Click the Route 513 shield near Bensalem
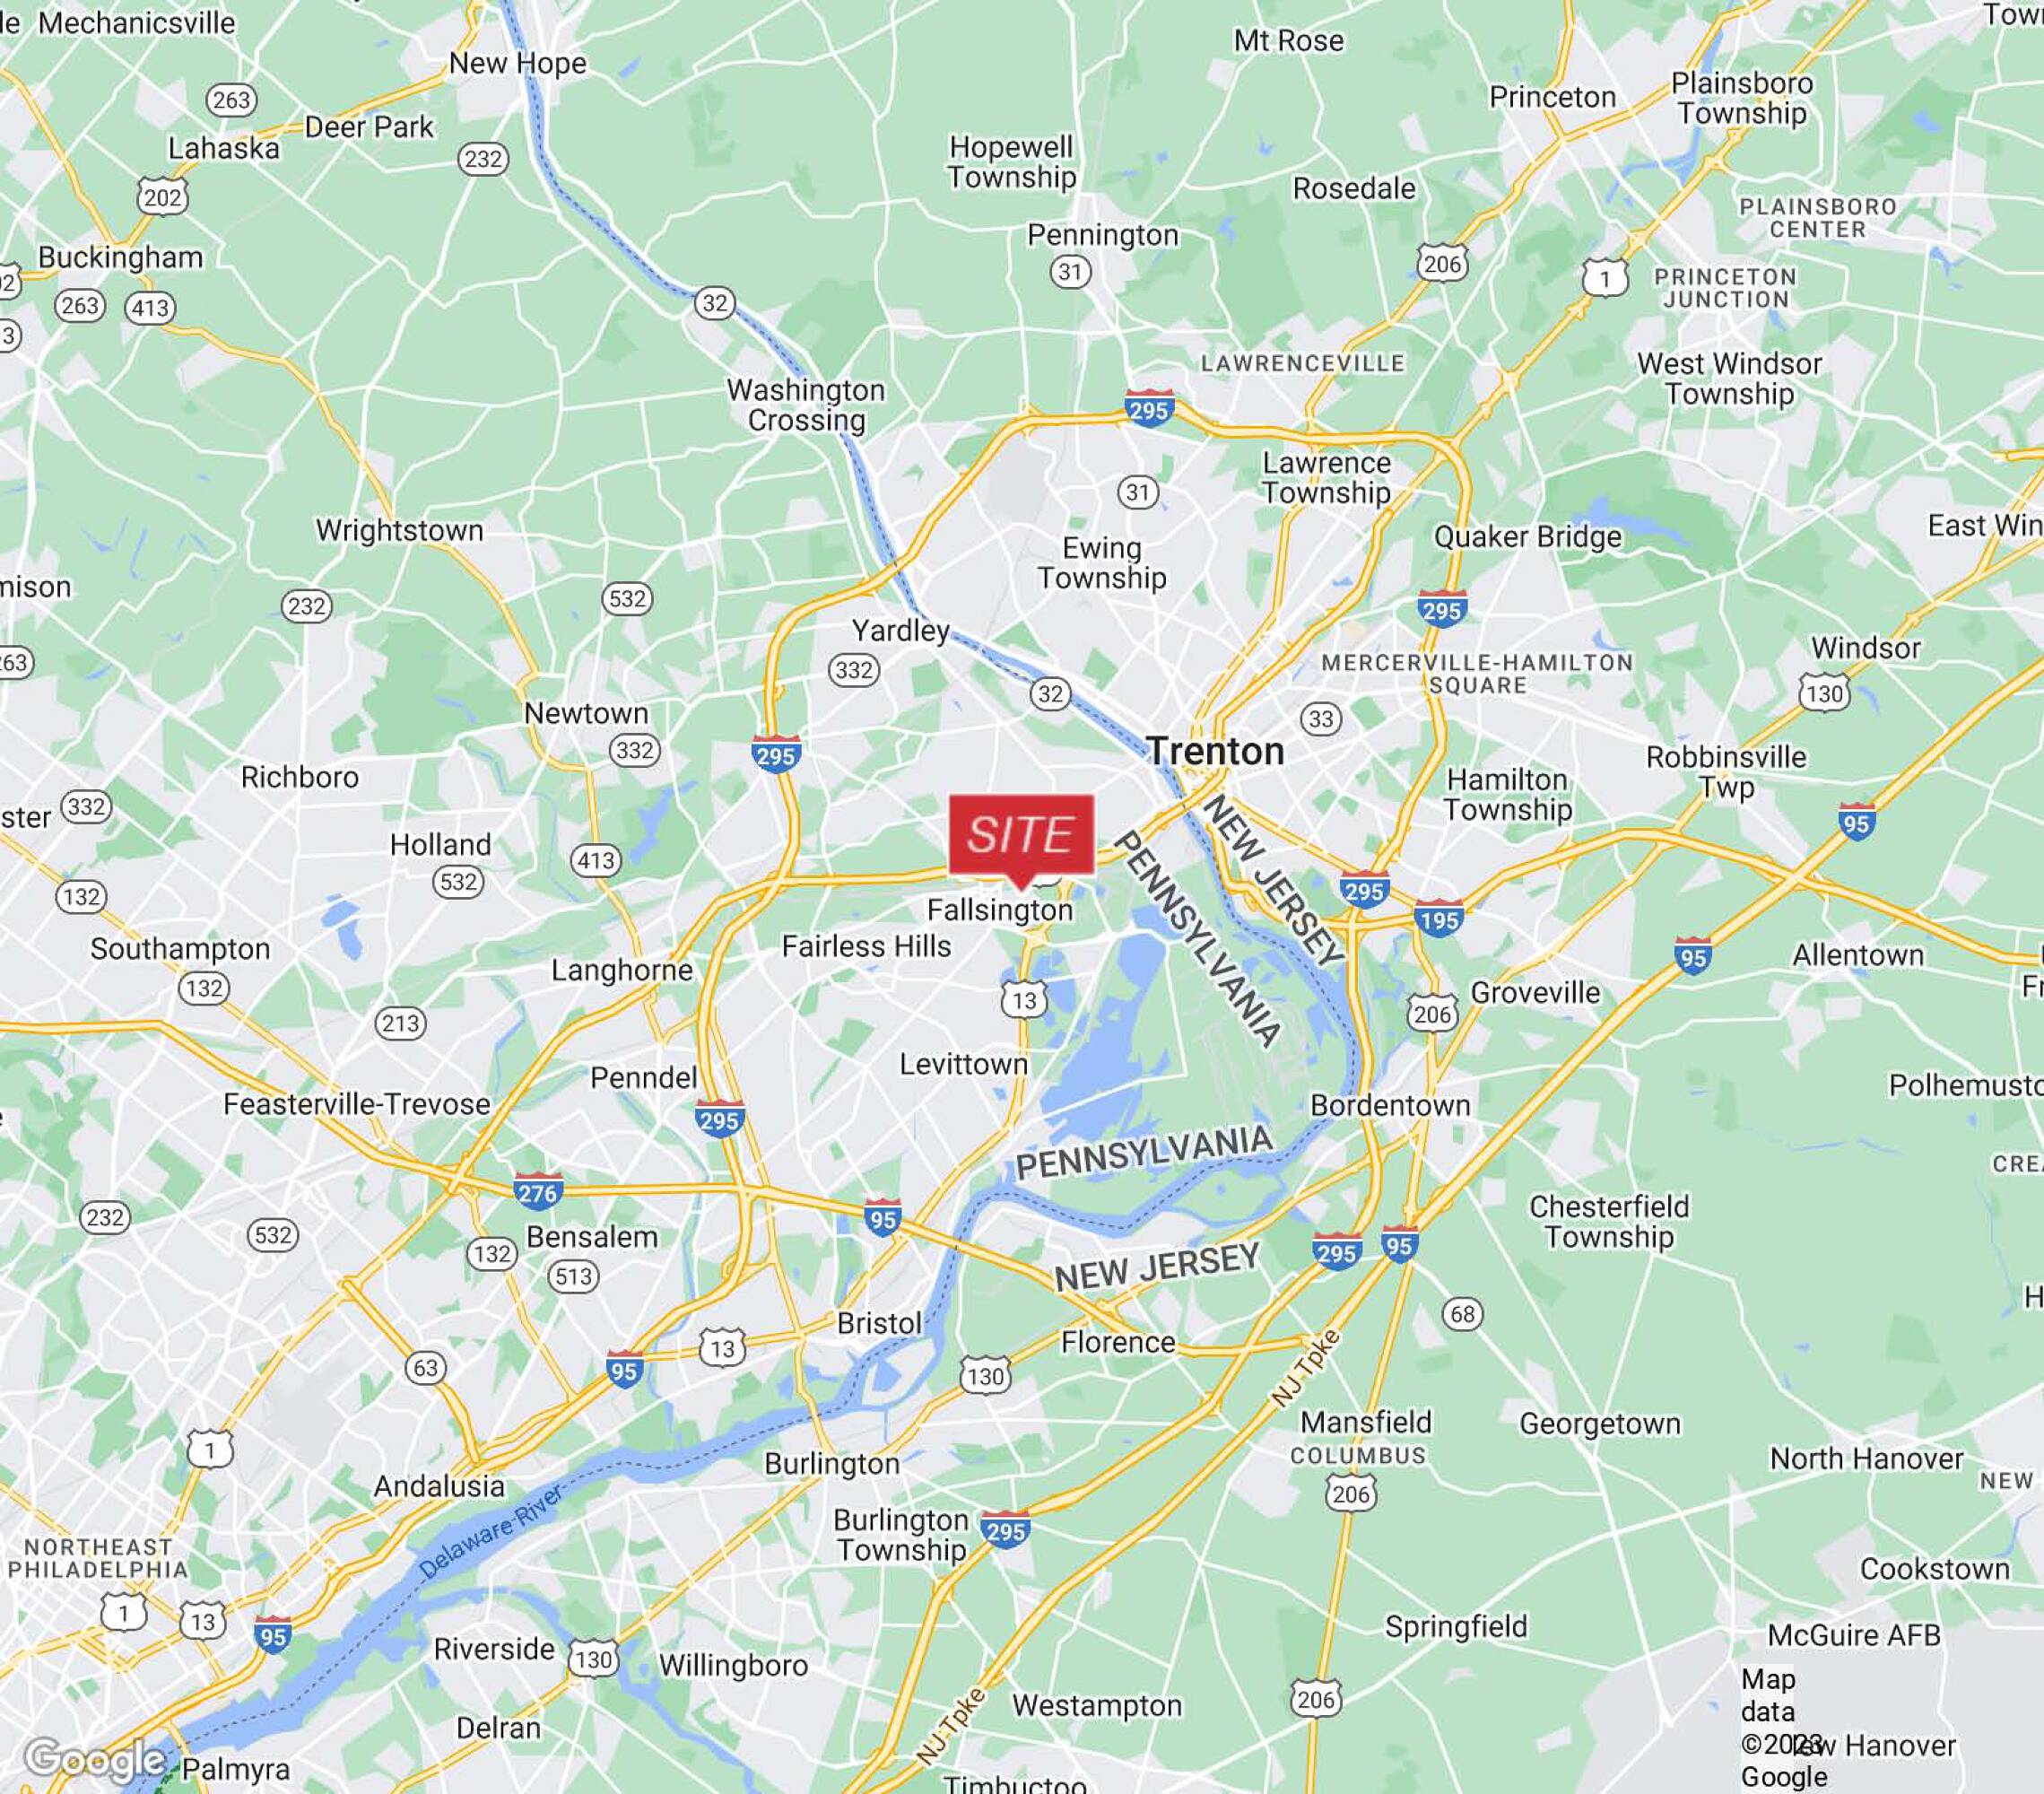The image size is (2044, 1794). (574, 1276)
